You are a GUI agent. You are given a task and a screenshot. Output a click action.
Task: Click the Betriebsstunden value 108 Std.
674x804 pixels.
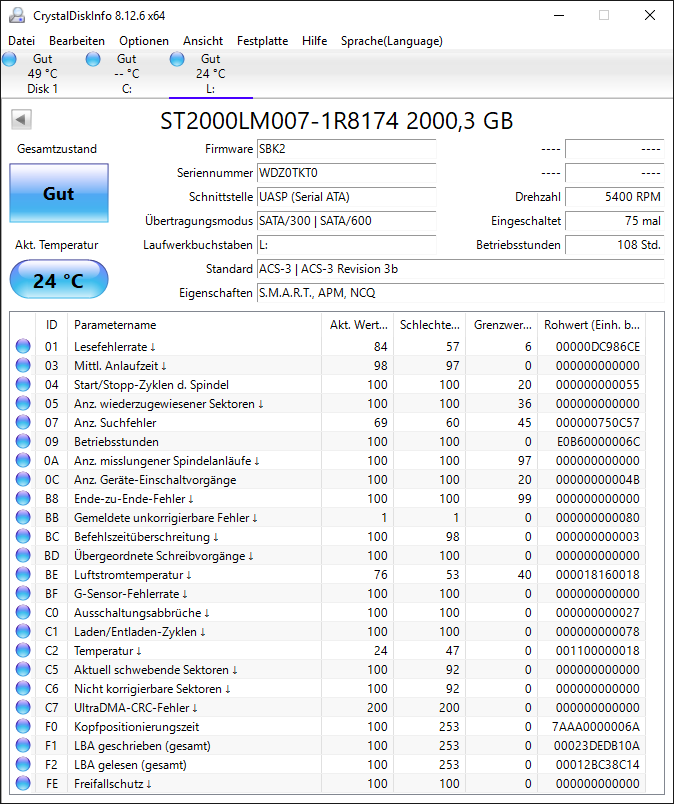pos(614,245)
